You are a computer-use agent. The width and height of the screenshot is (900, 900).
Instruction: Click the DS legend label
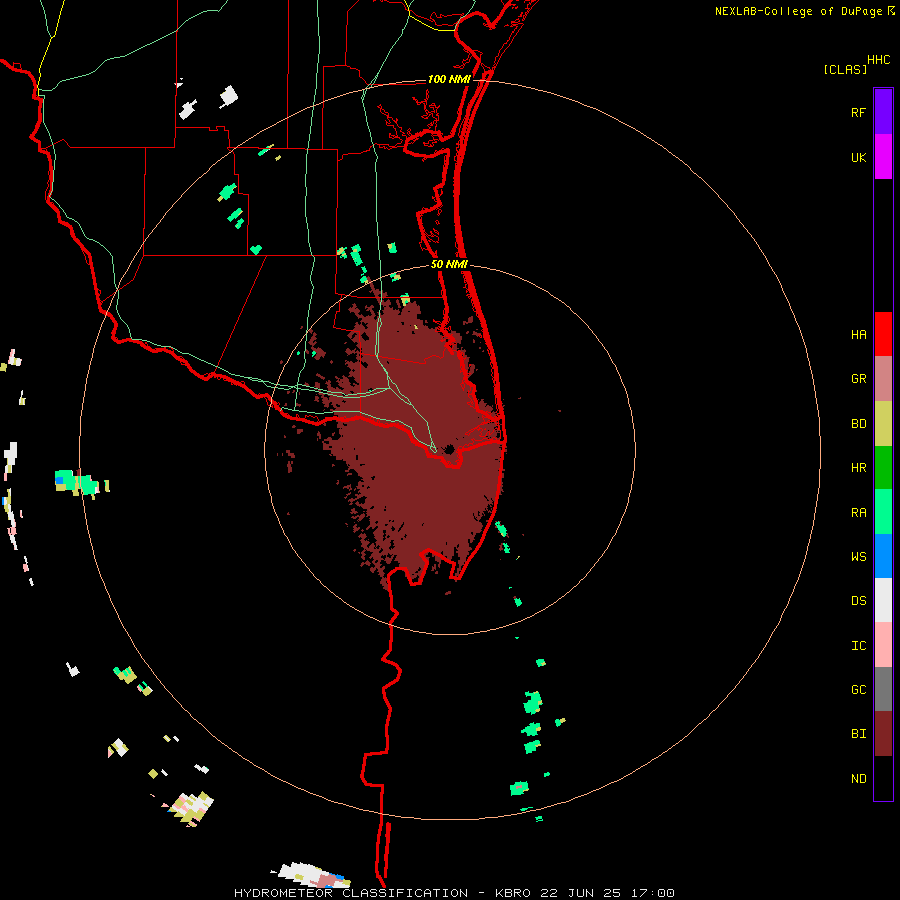tap(858, 601)
